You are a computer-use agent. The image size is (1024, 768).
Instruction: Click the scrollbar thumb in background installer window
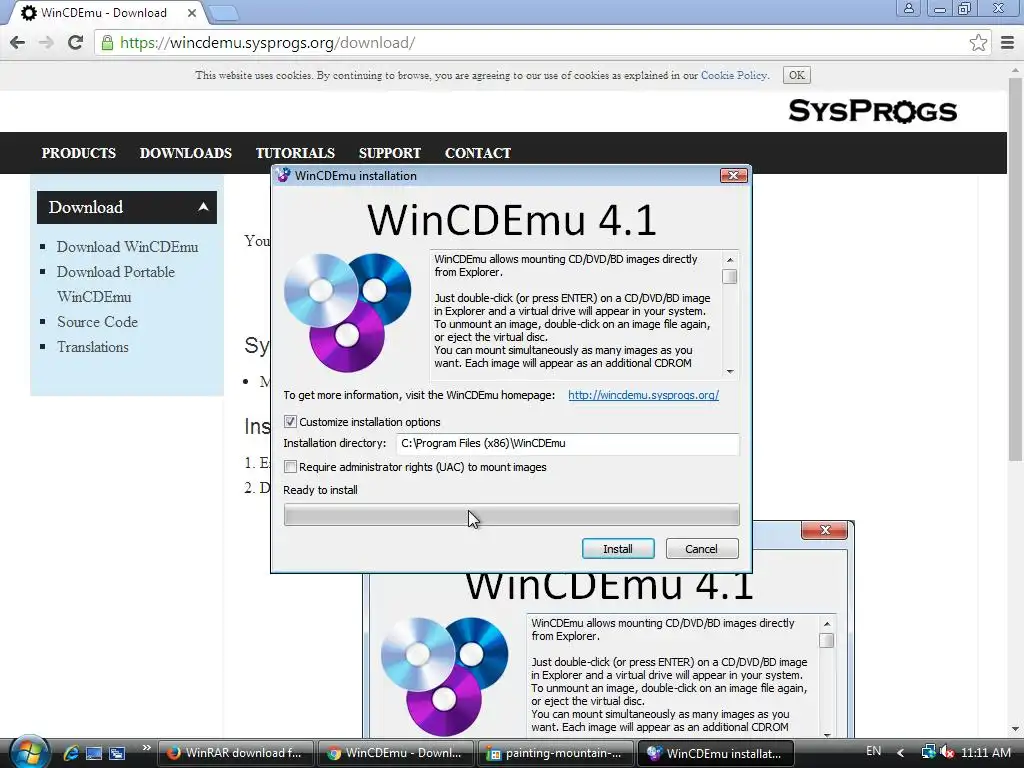coord(826,641)
